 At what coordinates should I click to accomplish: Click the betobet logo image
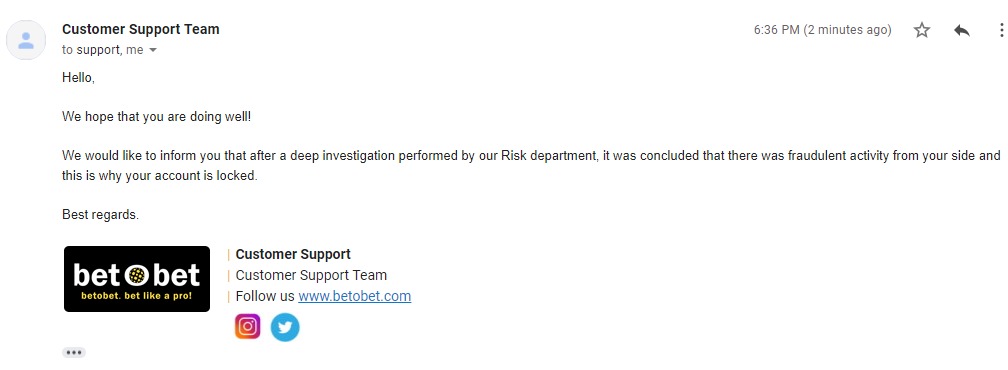point(137,279)
